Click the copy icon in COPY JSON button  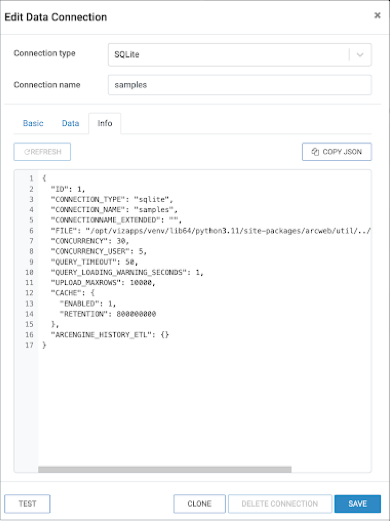click(x=315, y=152)
